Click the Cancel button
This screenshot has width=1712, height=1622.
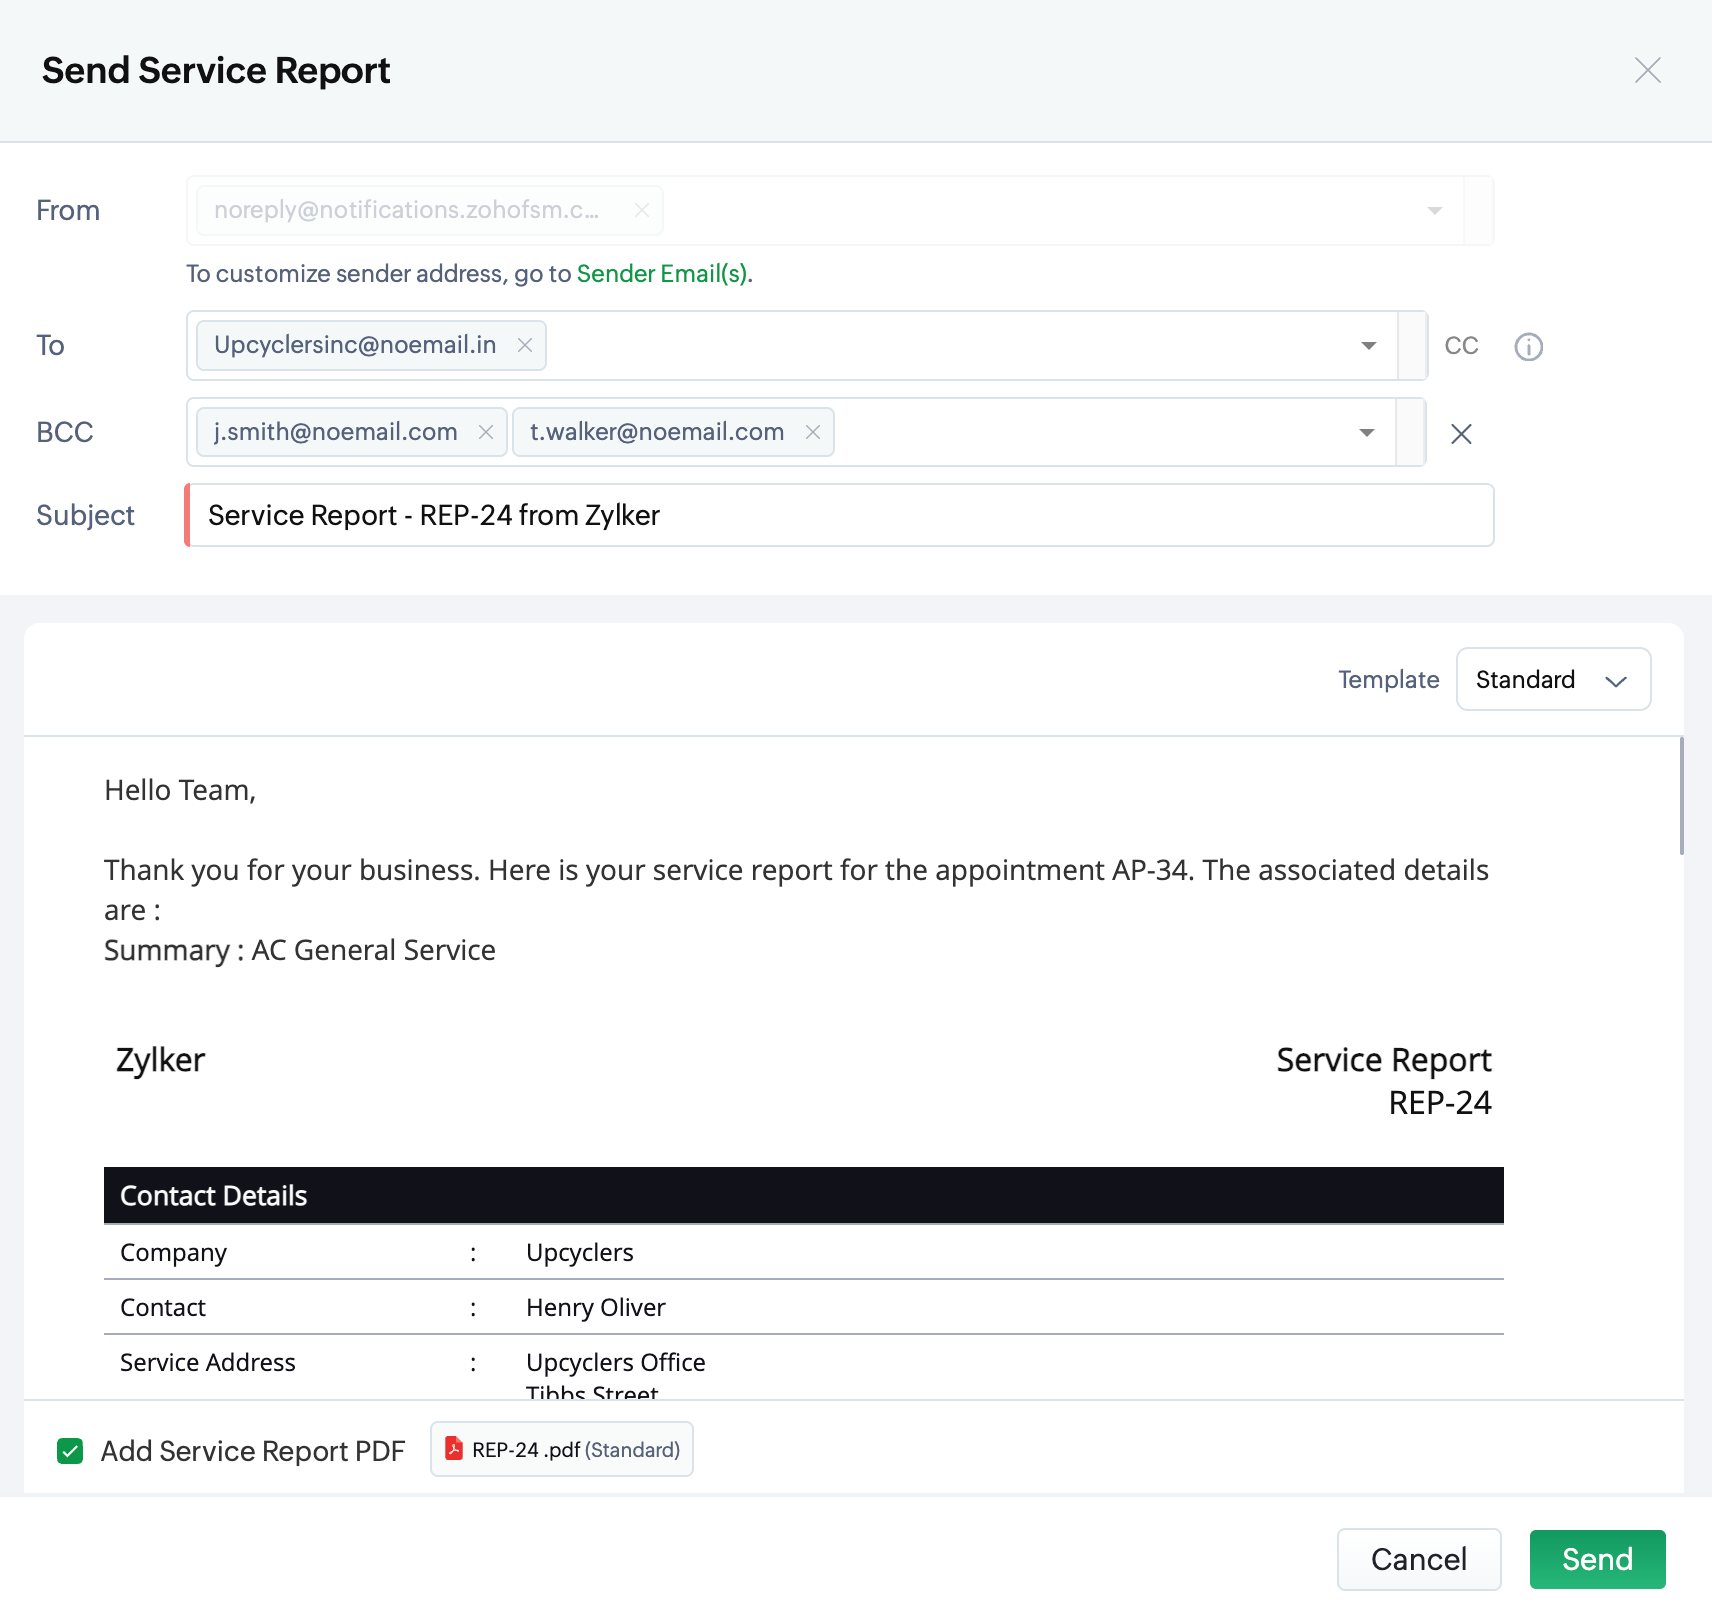coord(1418,1559)
